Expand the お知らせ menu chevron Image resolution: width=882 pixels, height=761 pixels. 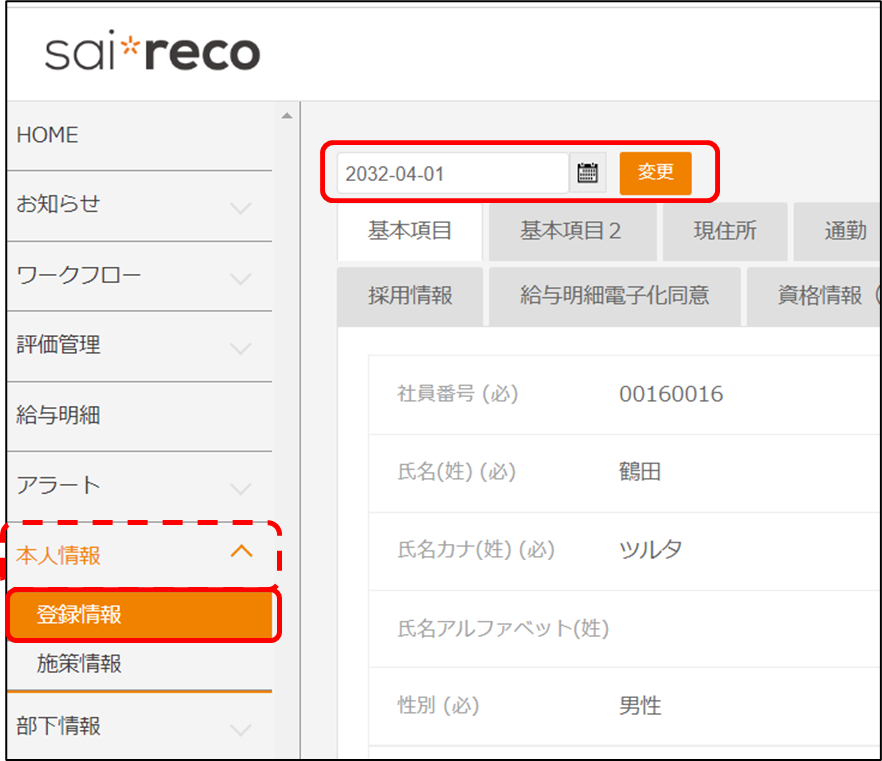coord(241,208)
